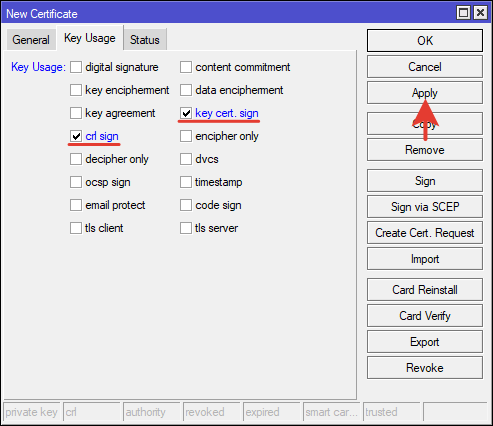Screen dimensions: 493x426
Task: Toggle the ocsp sign checkbox
Action: tap(76, 182)
